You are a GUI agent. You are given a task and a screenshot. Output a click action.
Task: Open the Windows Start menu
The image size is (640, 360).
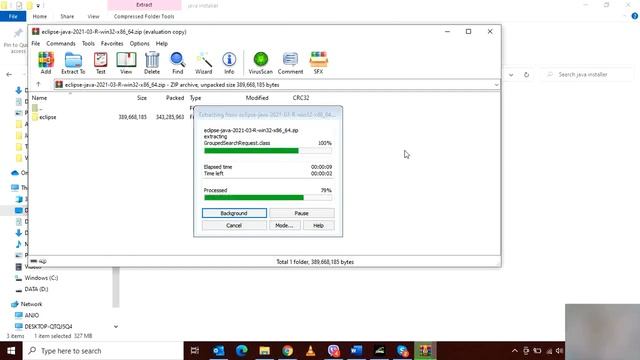tap(11, 351)
